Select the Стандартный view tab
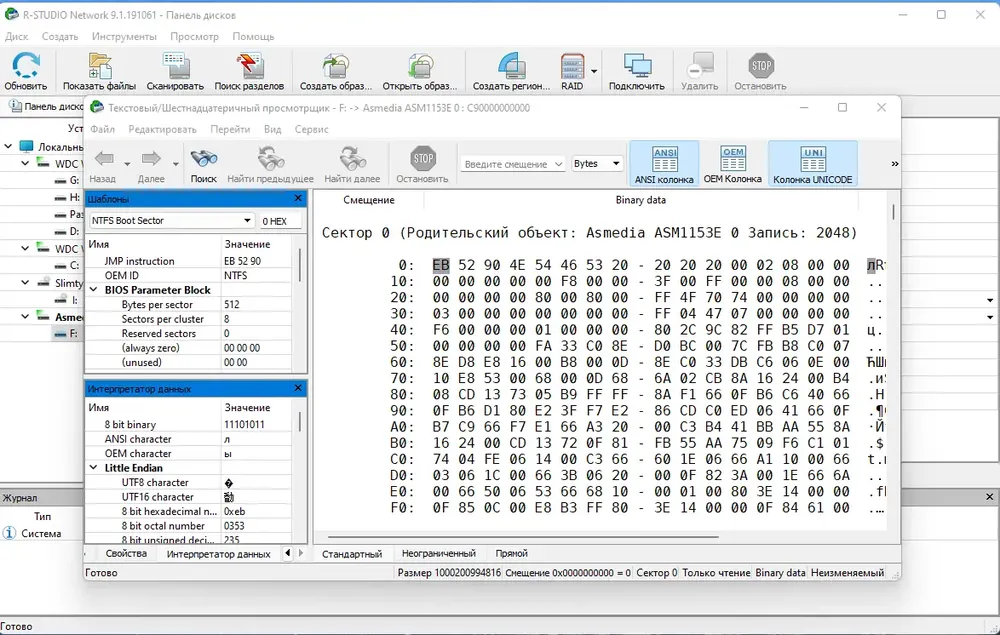 pos(352,553)
